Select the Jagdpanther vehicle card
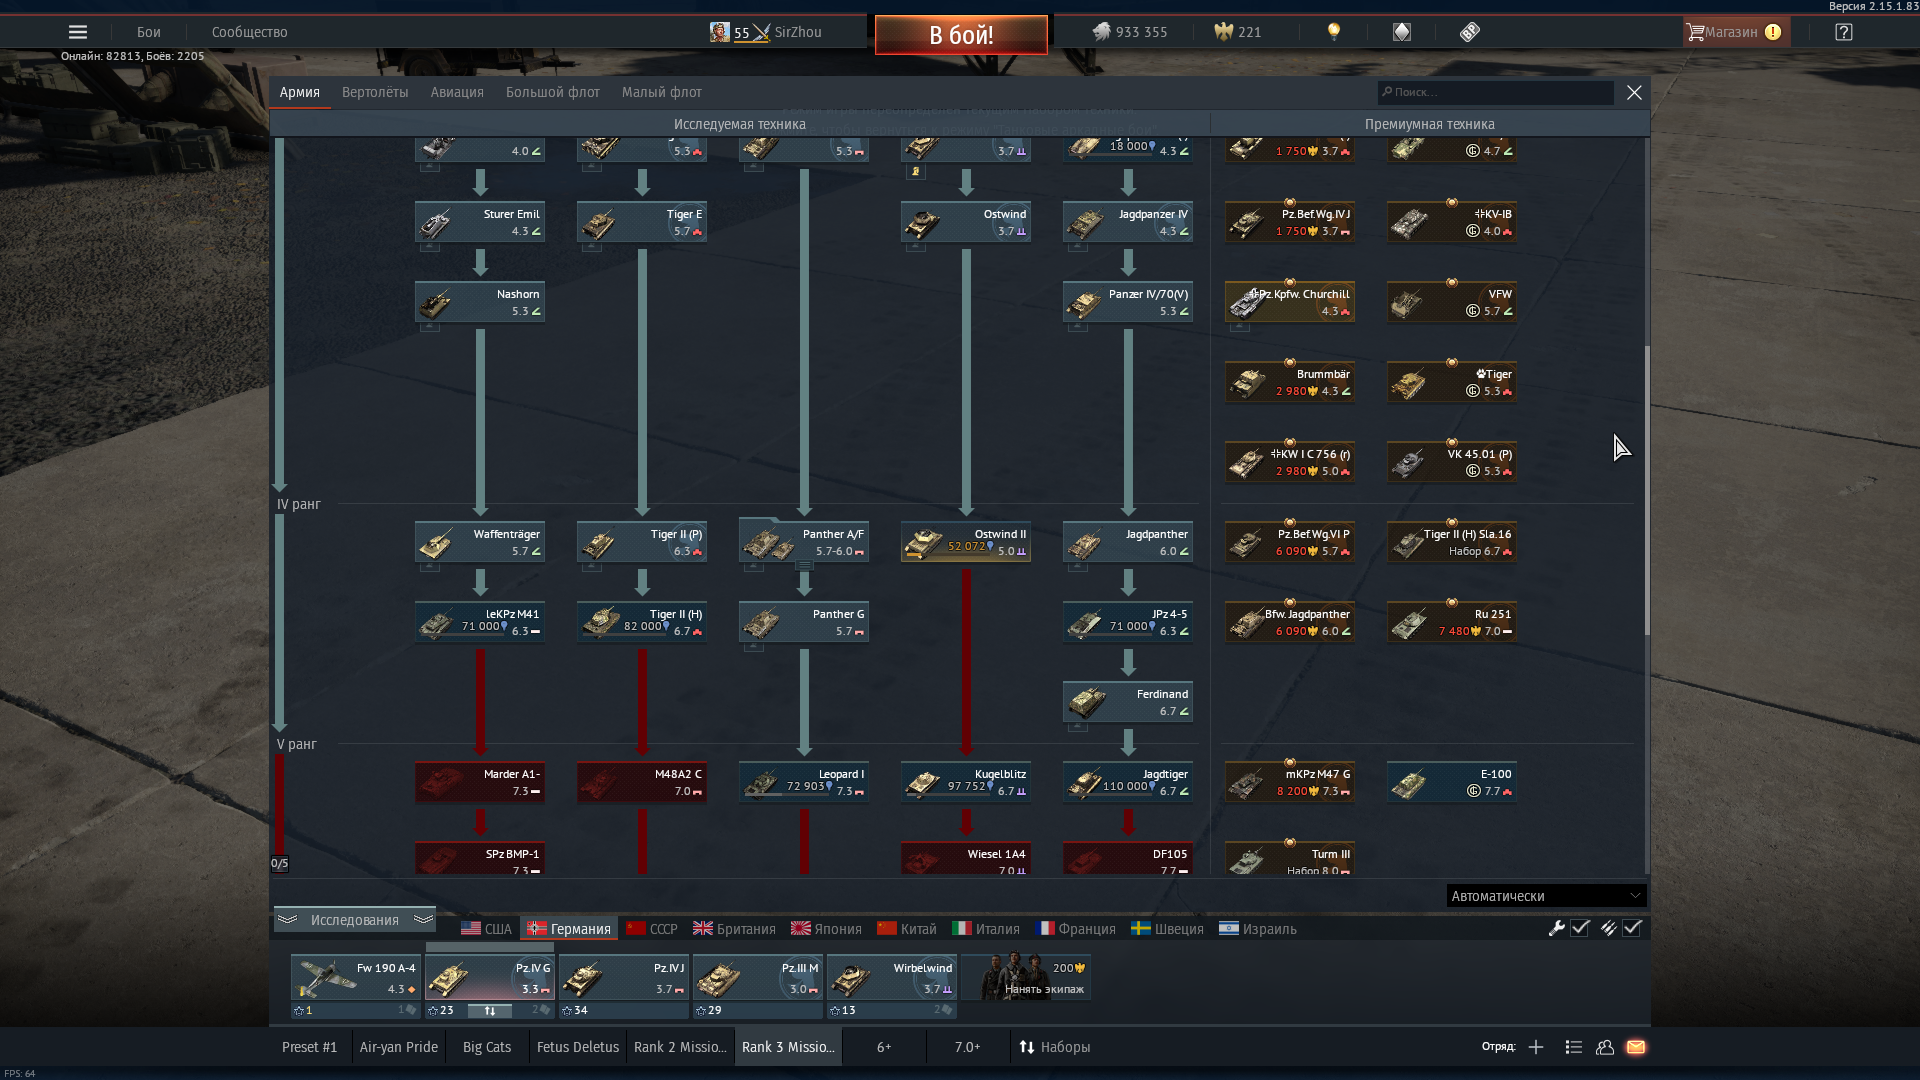Screen dimensions: 1920x1080 point(1128,542)
